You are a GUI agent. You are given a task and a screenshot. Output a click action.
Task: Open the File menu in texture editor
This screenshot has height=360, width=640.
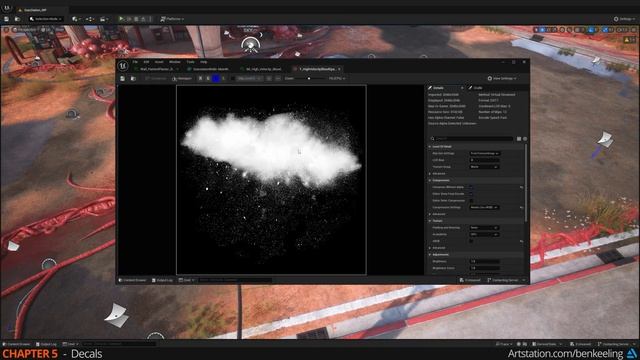[135, 62]
